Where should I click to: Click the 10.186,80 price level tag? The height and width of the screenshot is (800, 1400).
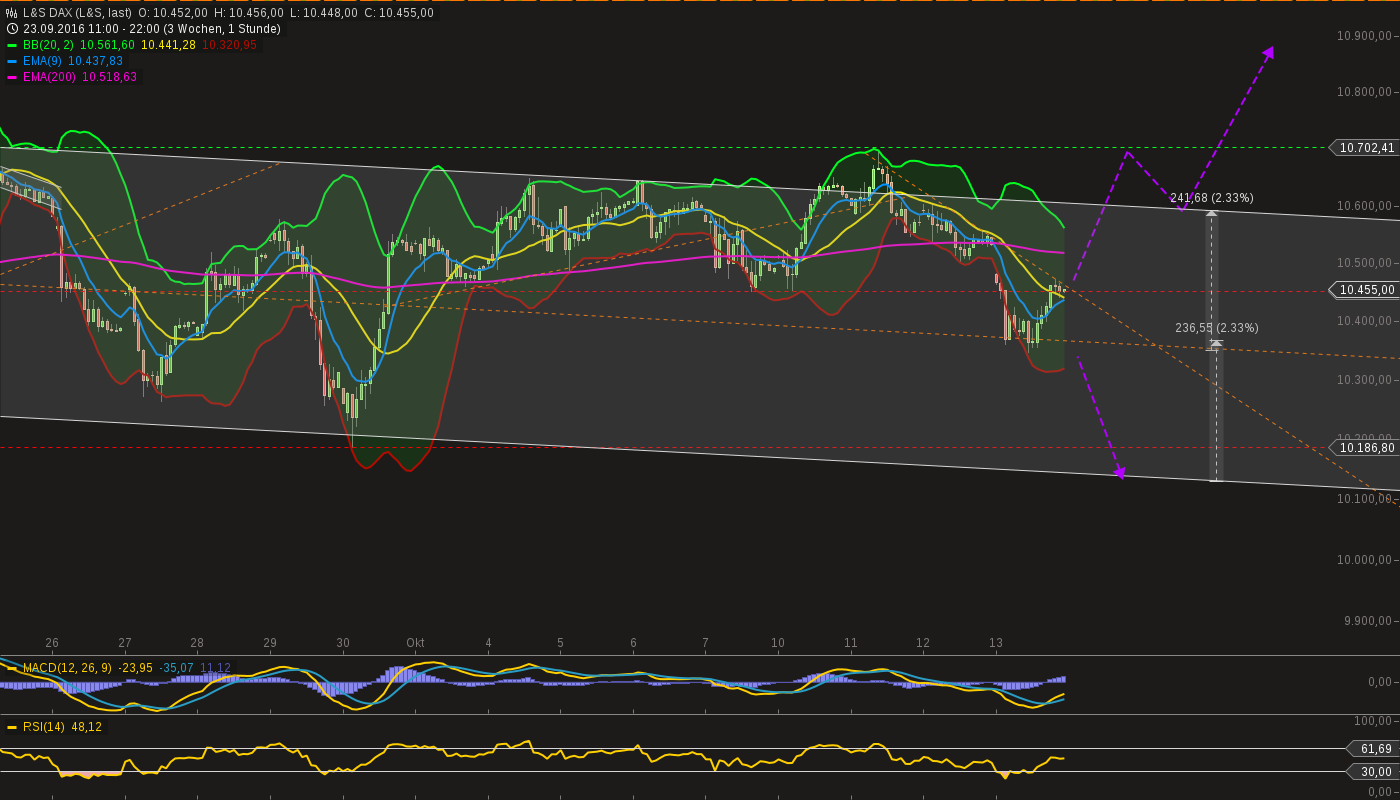coord(1366,448)
